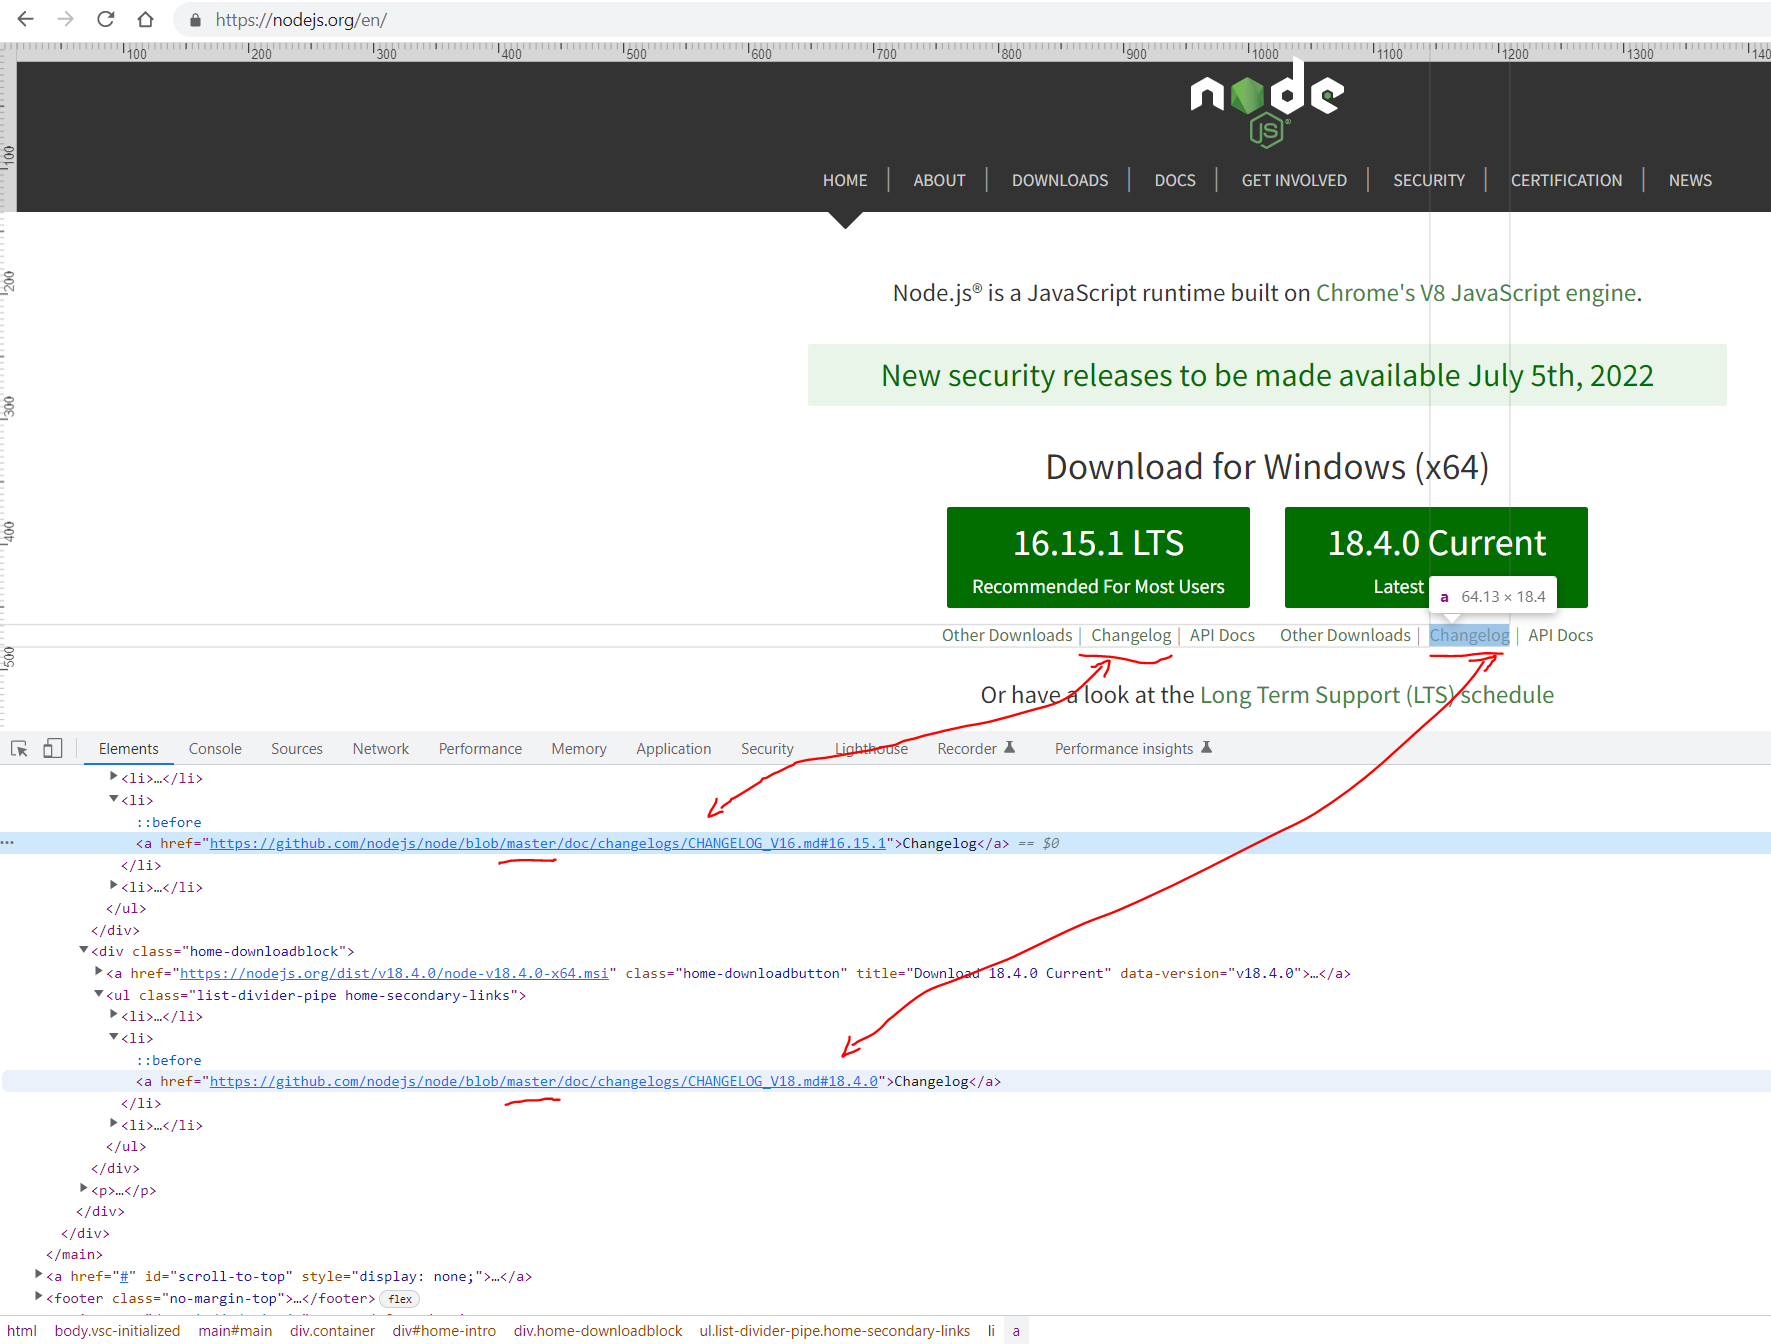Expand the collapsed li element above the highlighted Changelog node

(113, 777)
